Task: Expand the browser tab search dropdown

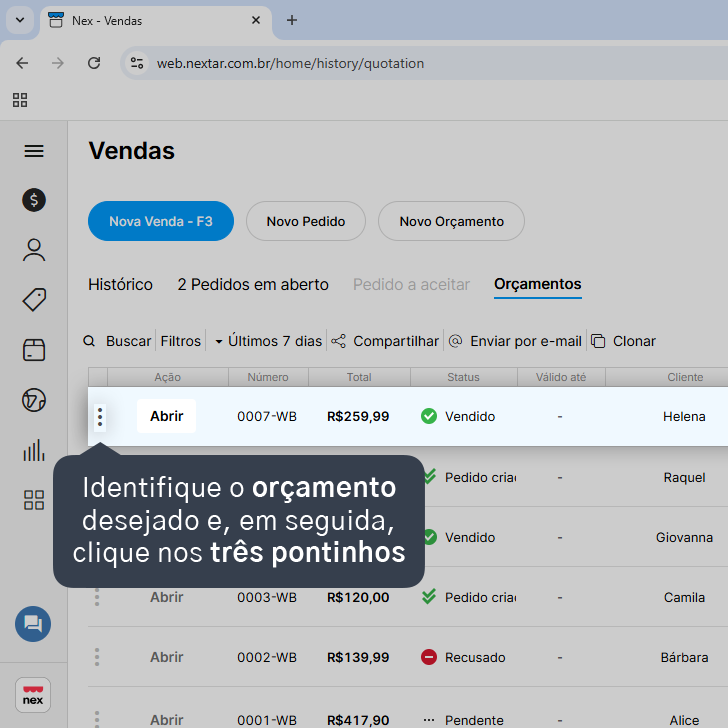Action: (20, 20)
